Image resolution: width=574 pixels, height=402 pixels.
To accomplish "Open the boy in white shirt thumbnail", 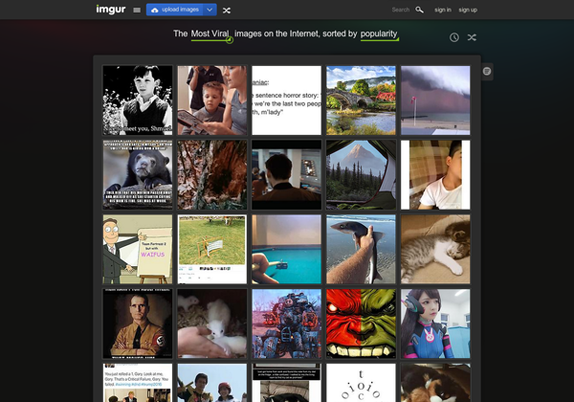I will point(435,175).
